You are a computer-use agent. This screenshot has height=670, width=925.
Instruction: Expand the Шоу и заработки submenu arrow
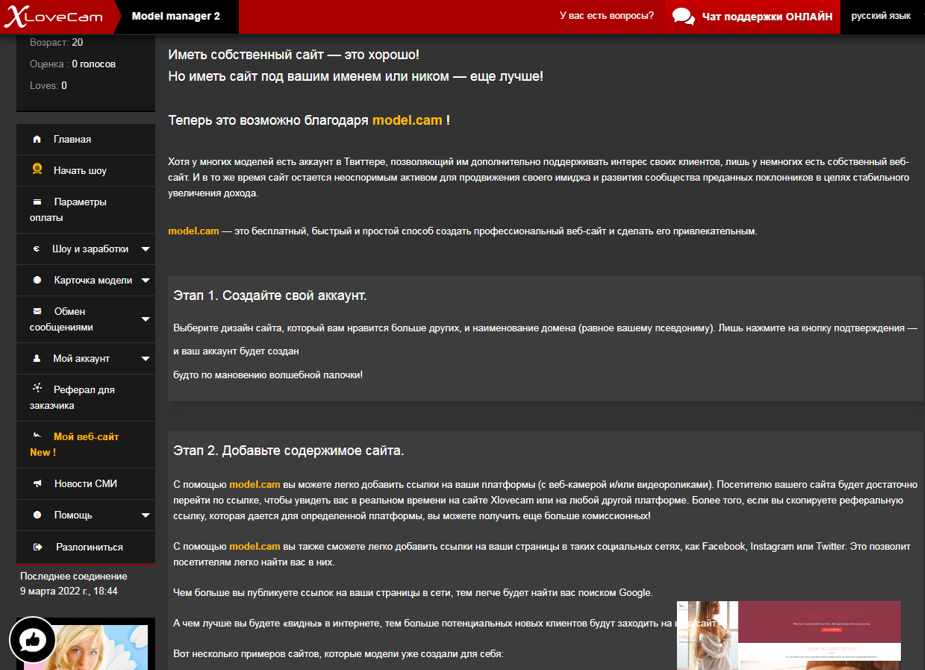(x=146, y=249)
